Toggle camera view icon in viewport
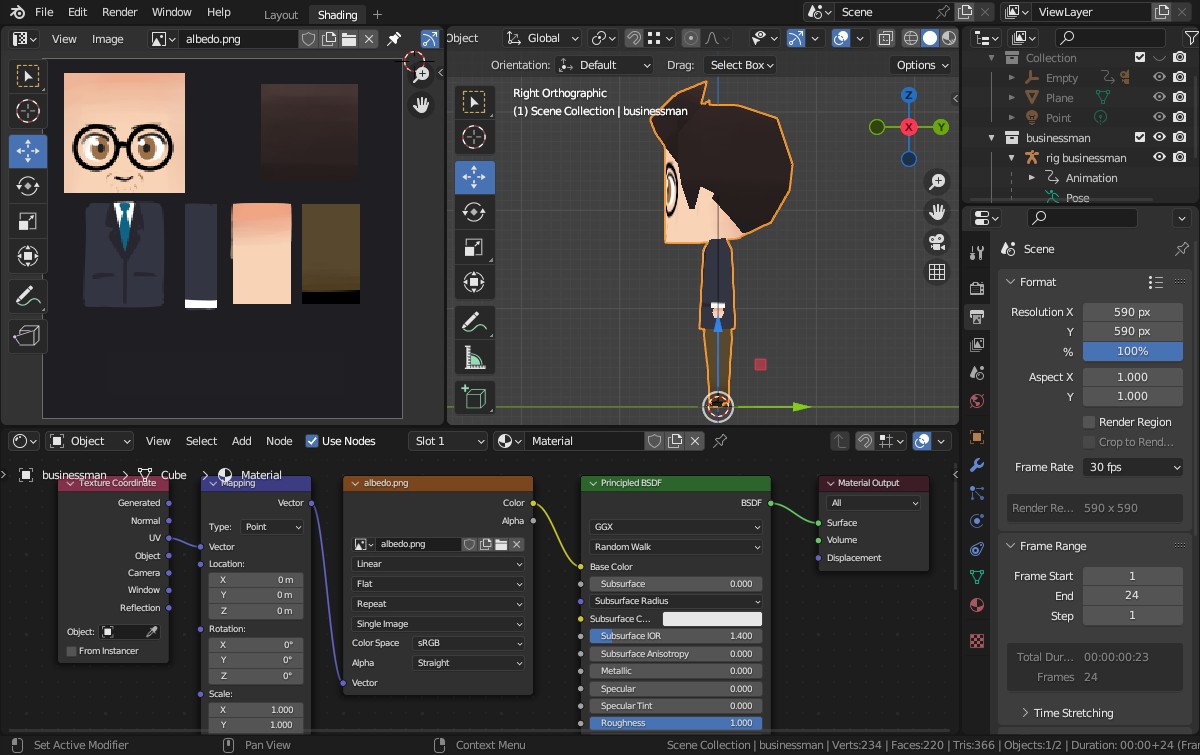Image resolution: width=1200 pixels, height=755 pixels. click(937, 242)
